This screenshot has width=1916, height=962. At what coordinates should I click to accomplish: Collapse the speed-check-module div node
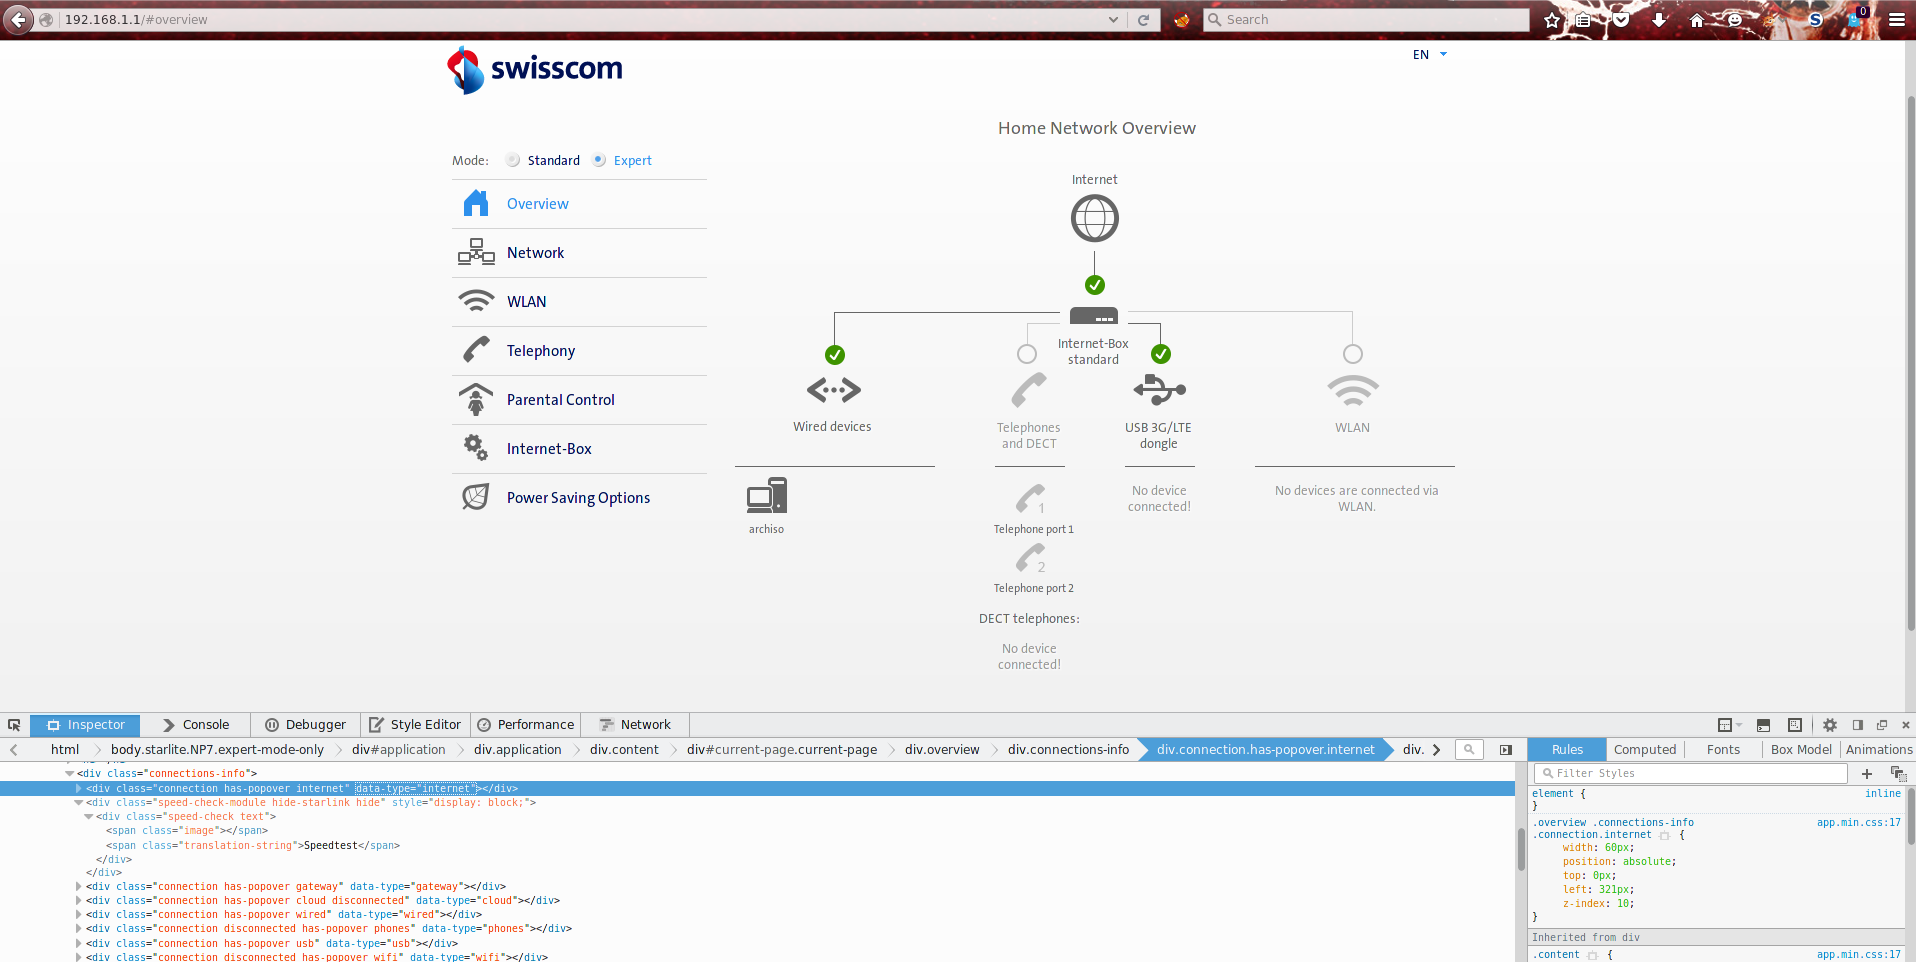pos(79,802)
